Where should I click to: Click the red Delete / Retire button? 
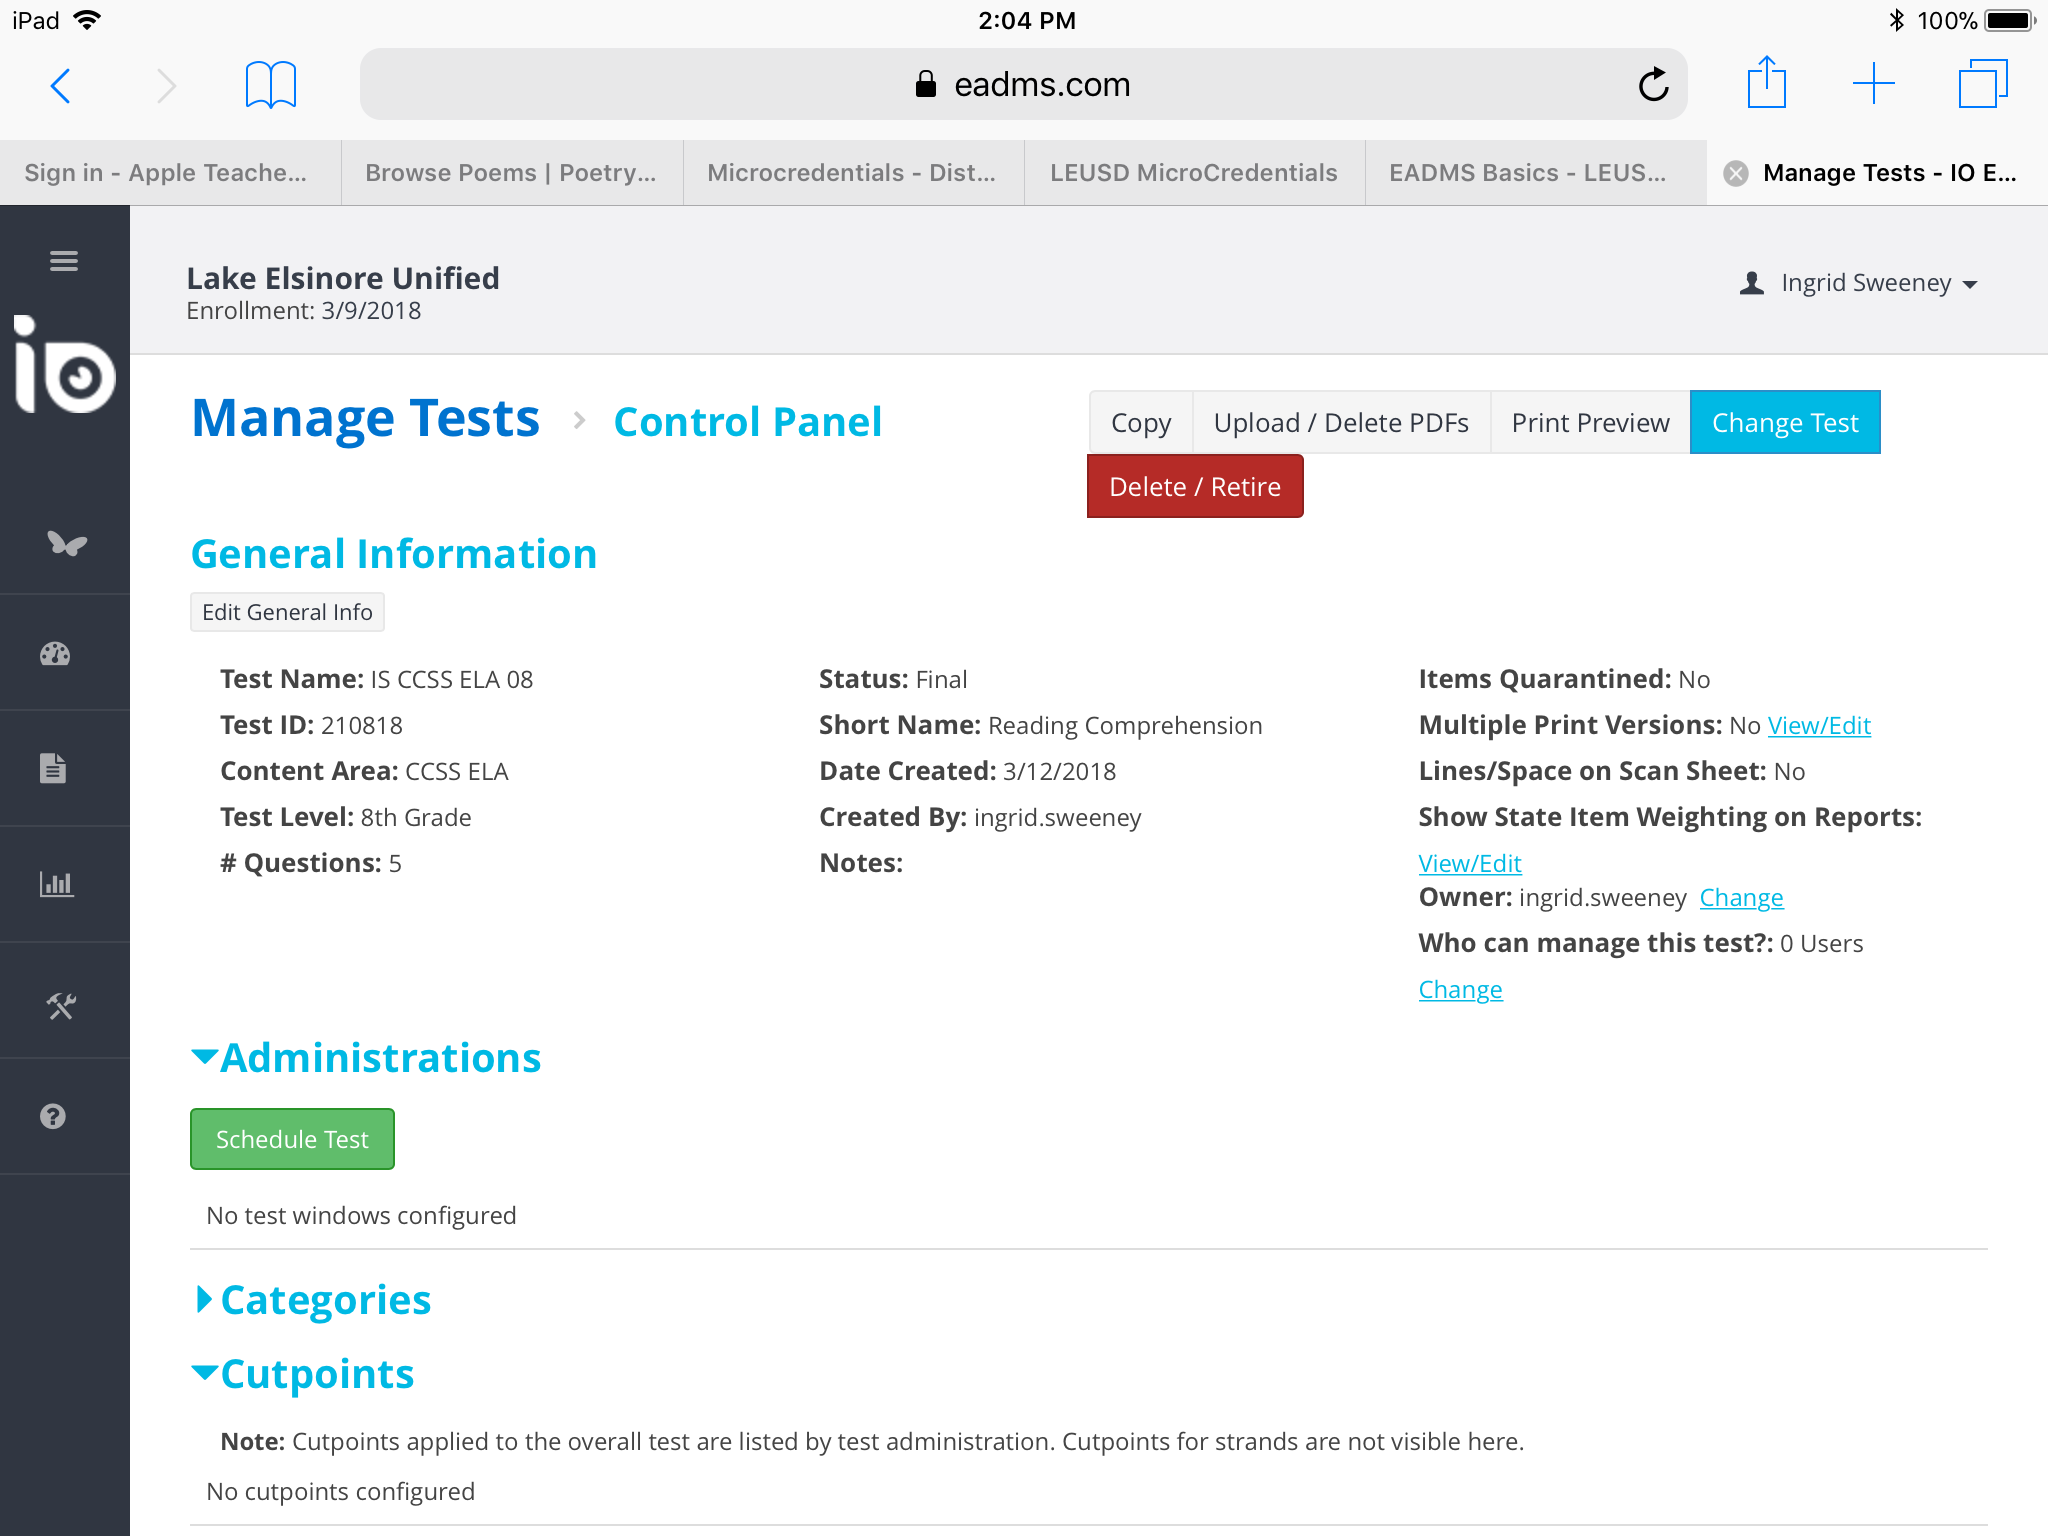(1194, 487)
